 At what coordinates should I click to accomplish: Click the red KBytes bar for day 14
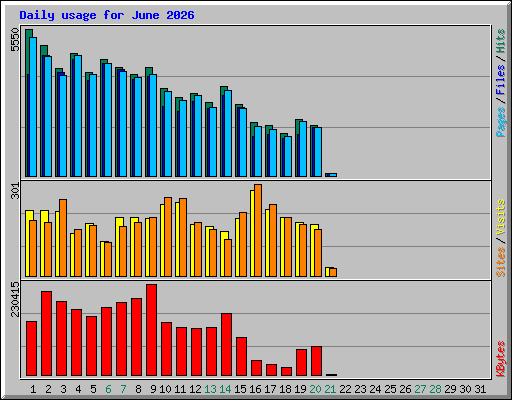click(227, 344)
